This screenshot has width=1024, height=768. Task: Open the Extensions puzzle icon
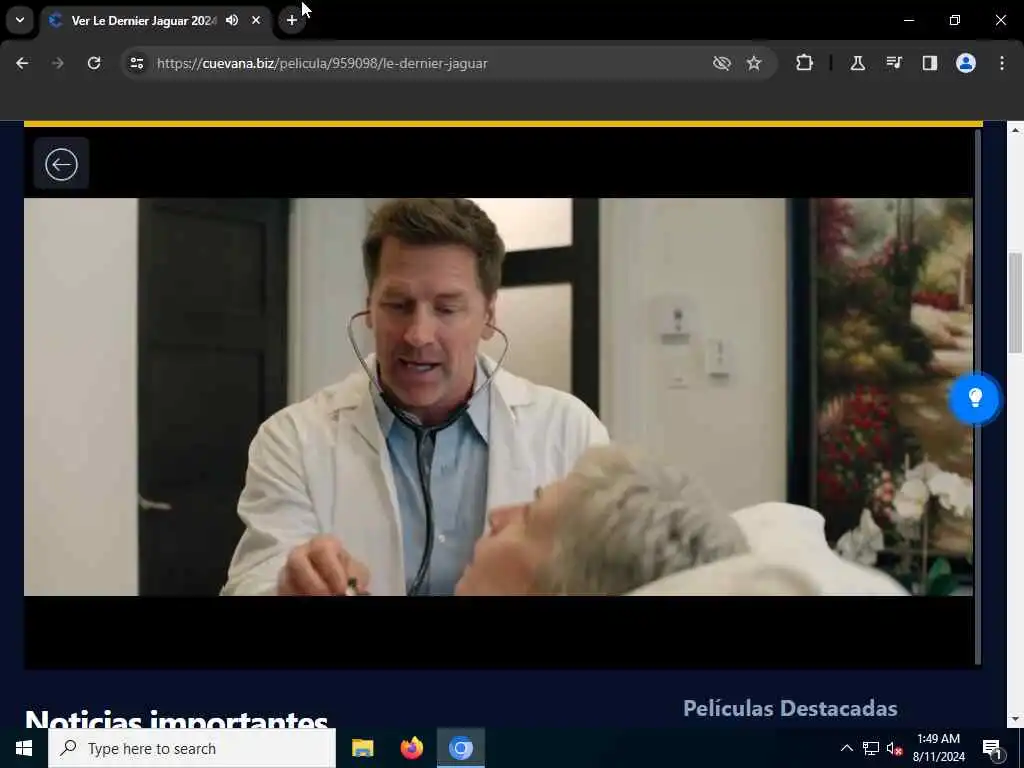coord(805,63)
